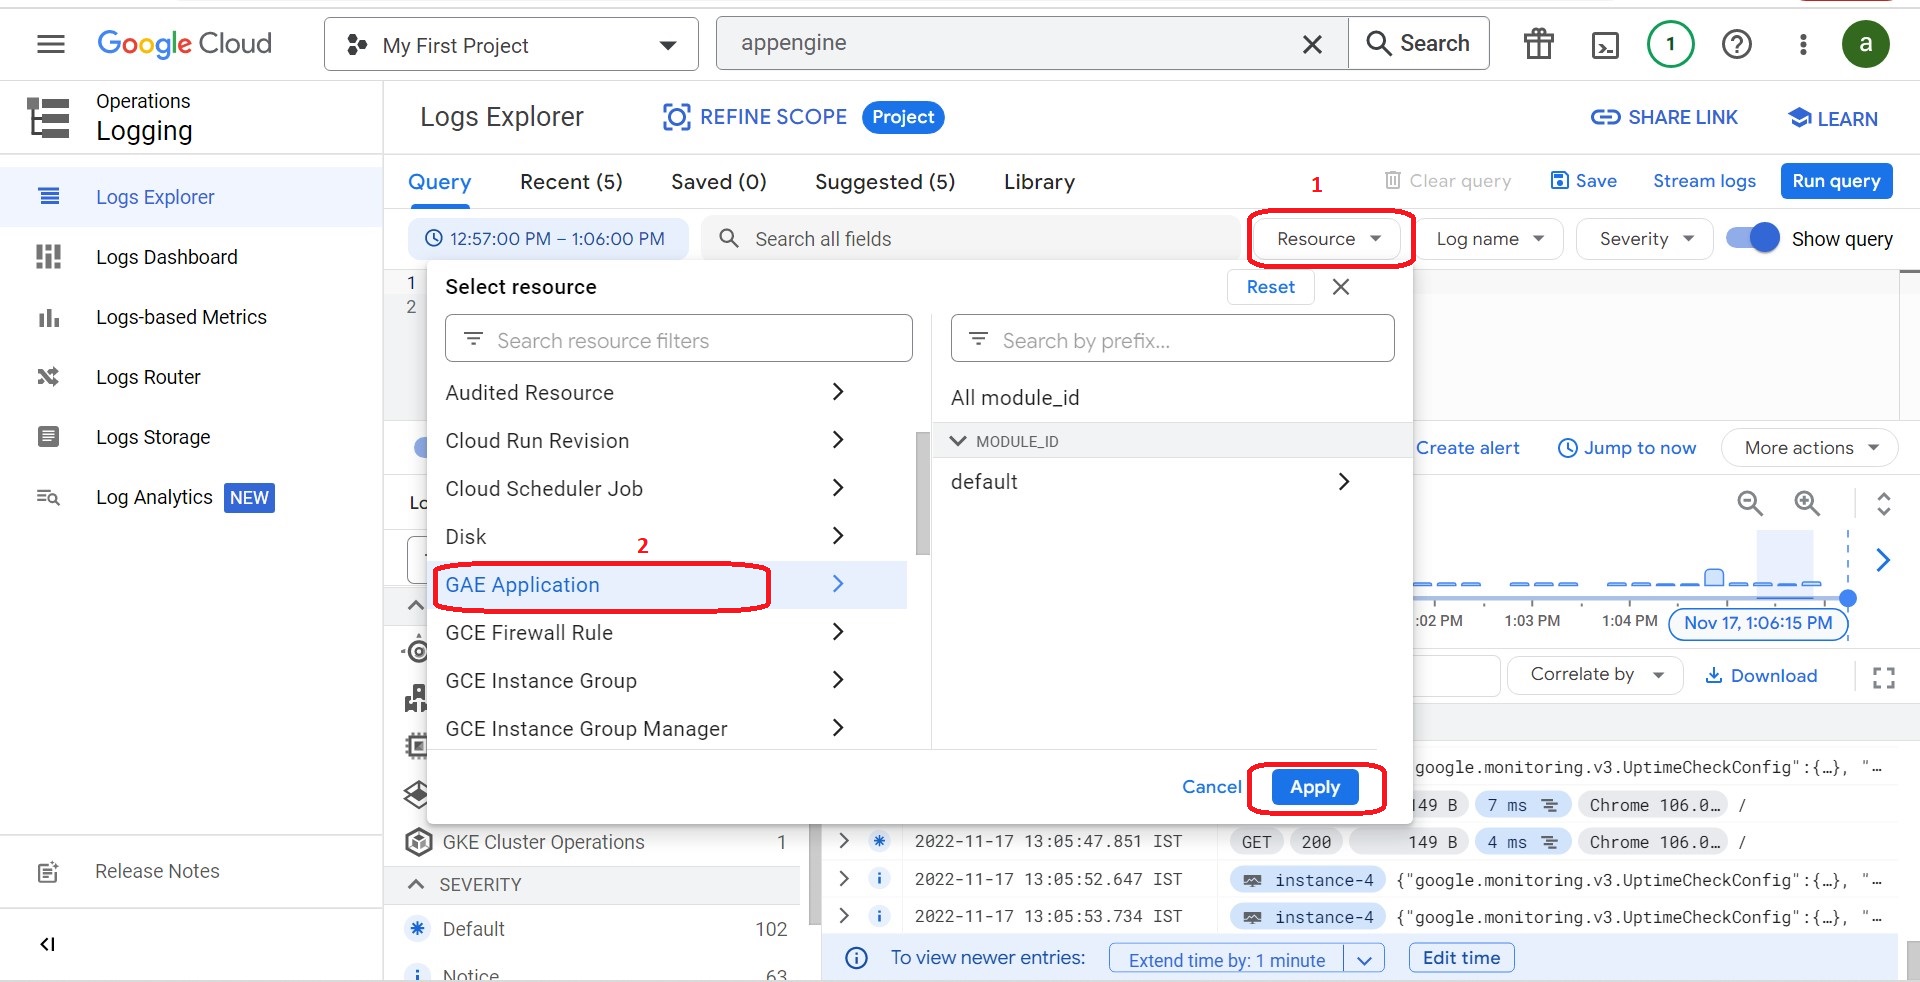Open the Severity dropdown
The image size is (1920, 982).
tap(1643, 238)
